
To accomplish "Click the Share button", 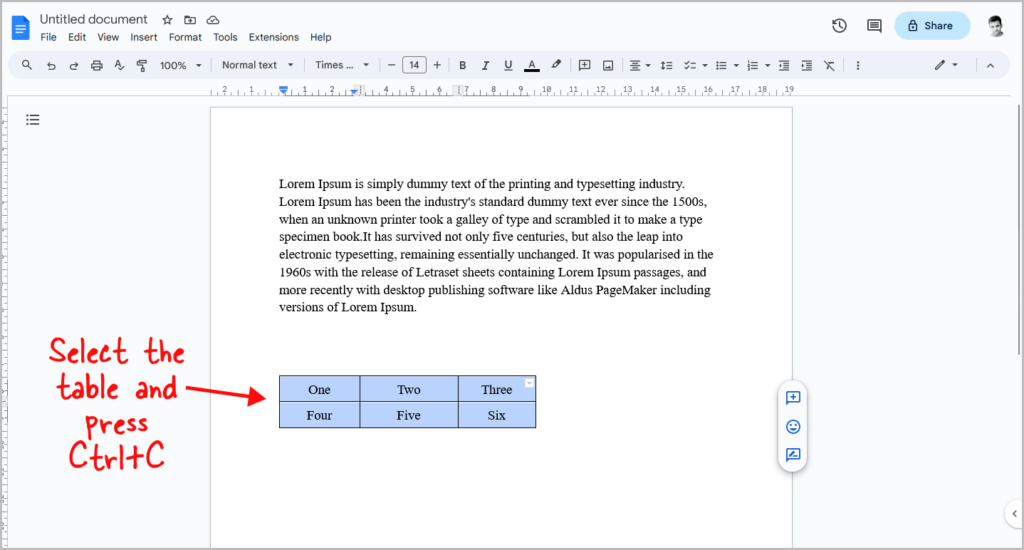I will [932, 25].
